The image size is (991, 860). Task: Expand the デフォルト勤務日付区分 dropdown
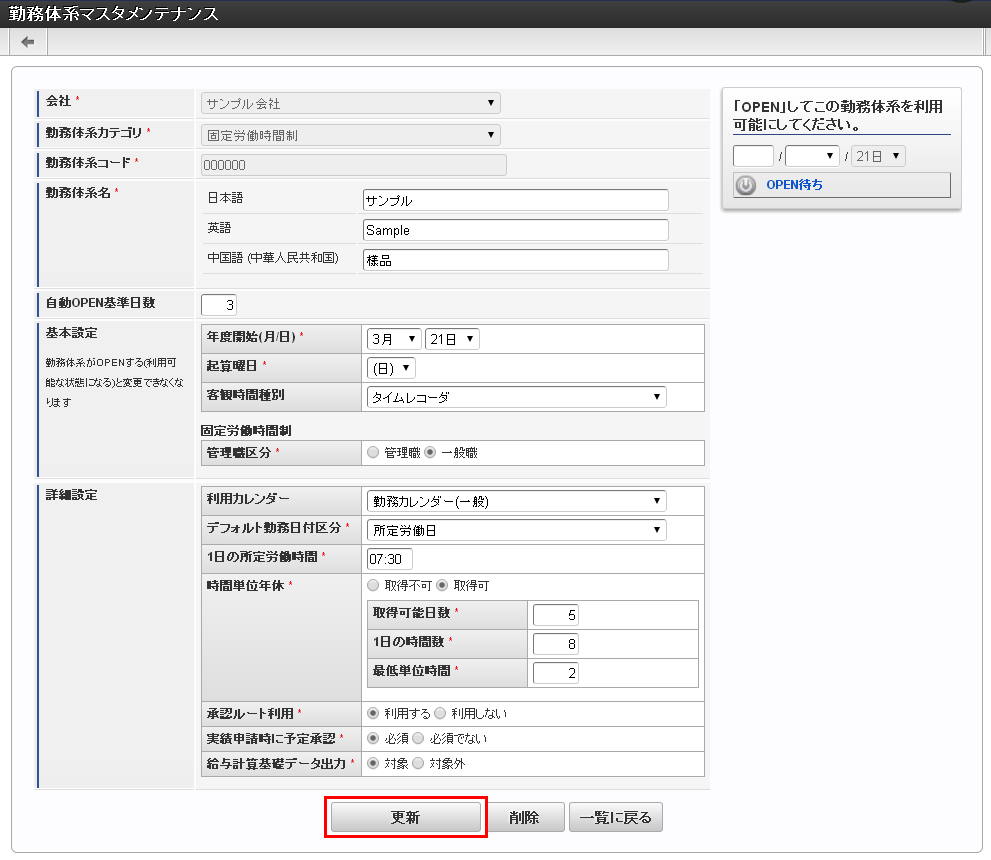coord(516,530)
